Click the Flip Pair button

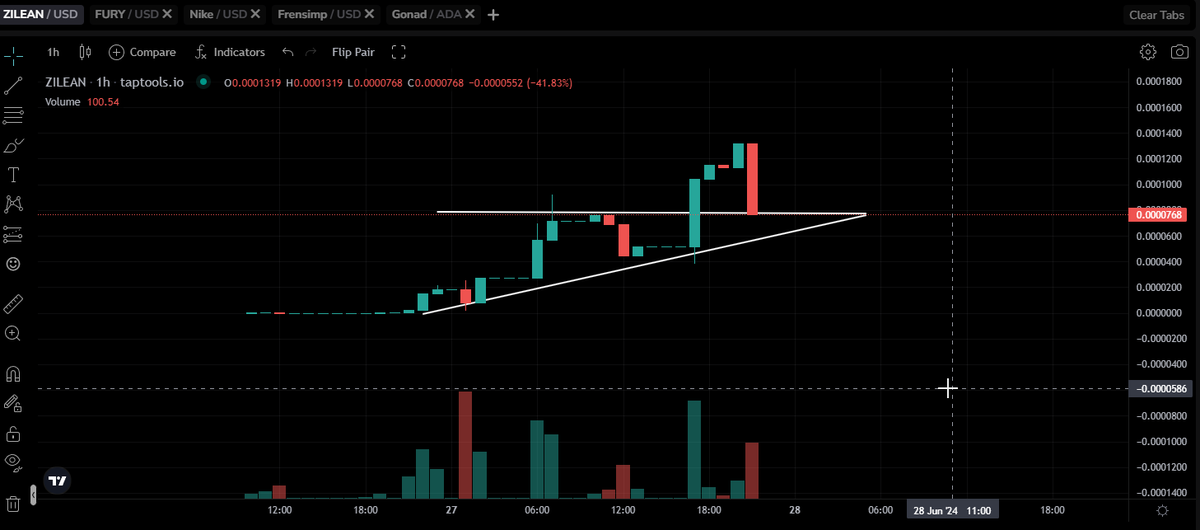[353, 52]
